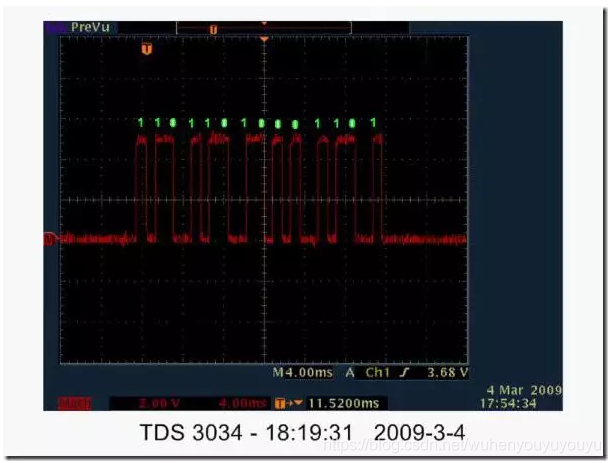Click the M4.00ms timebase readout

tap(302, 372)
